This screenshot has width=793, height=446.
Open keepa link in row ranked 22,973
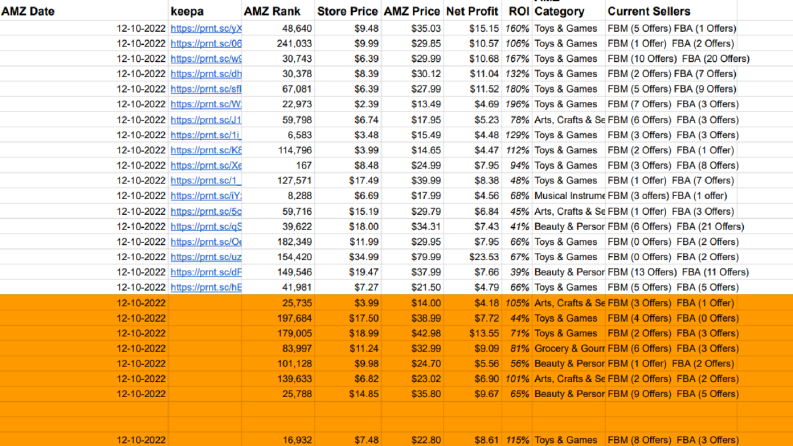(206, 104)
